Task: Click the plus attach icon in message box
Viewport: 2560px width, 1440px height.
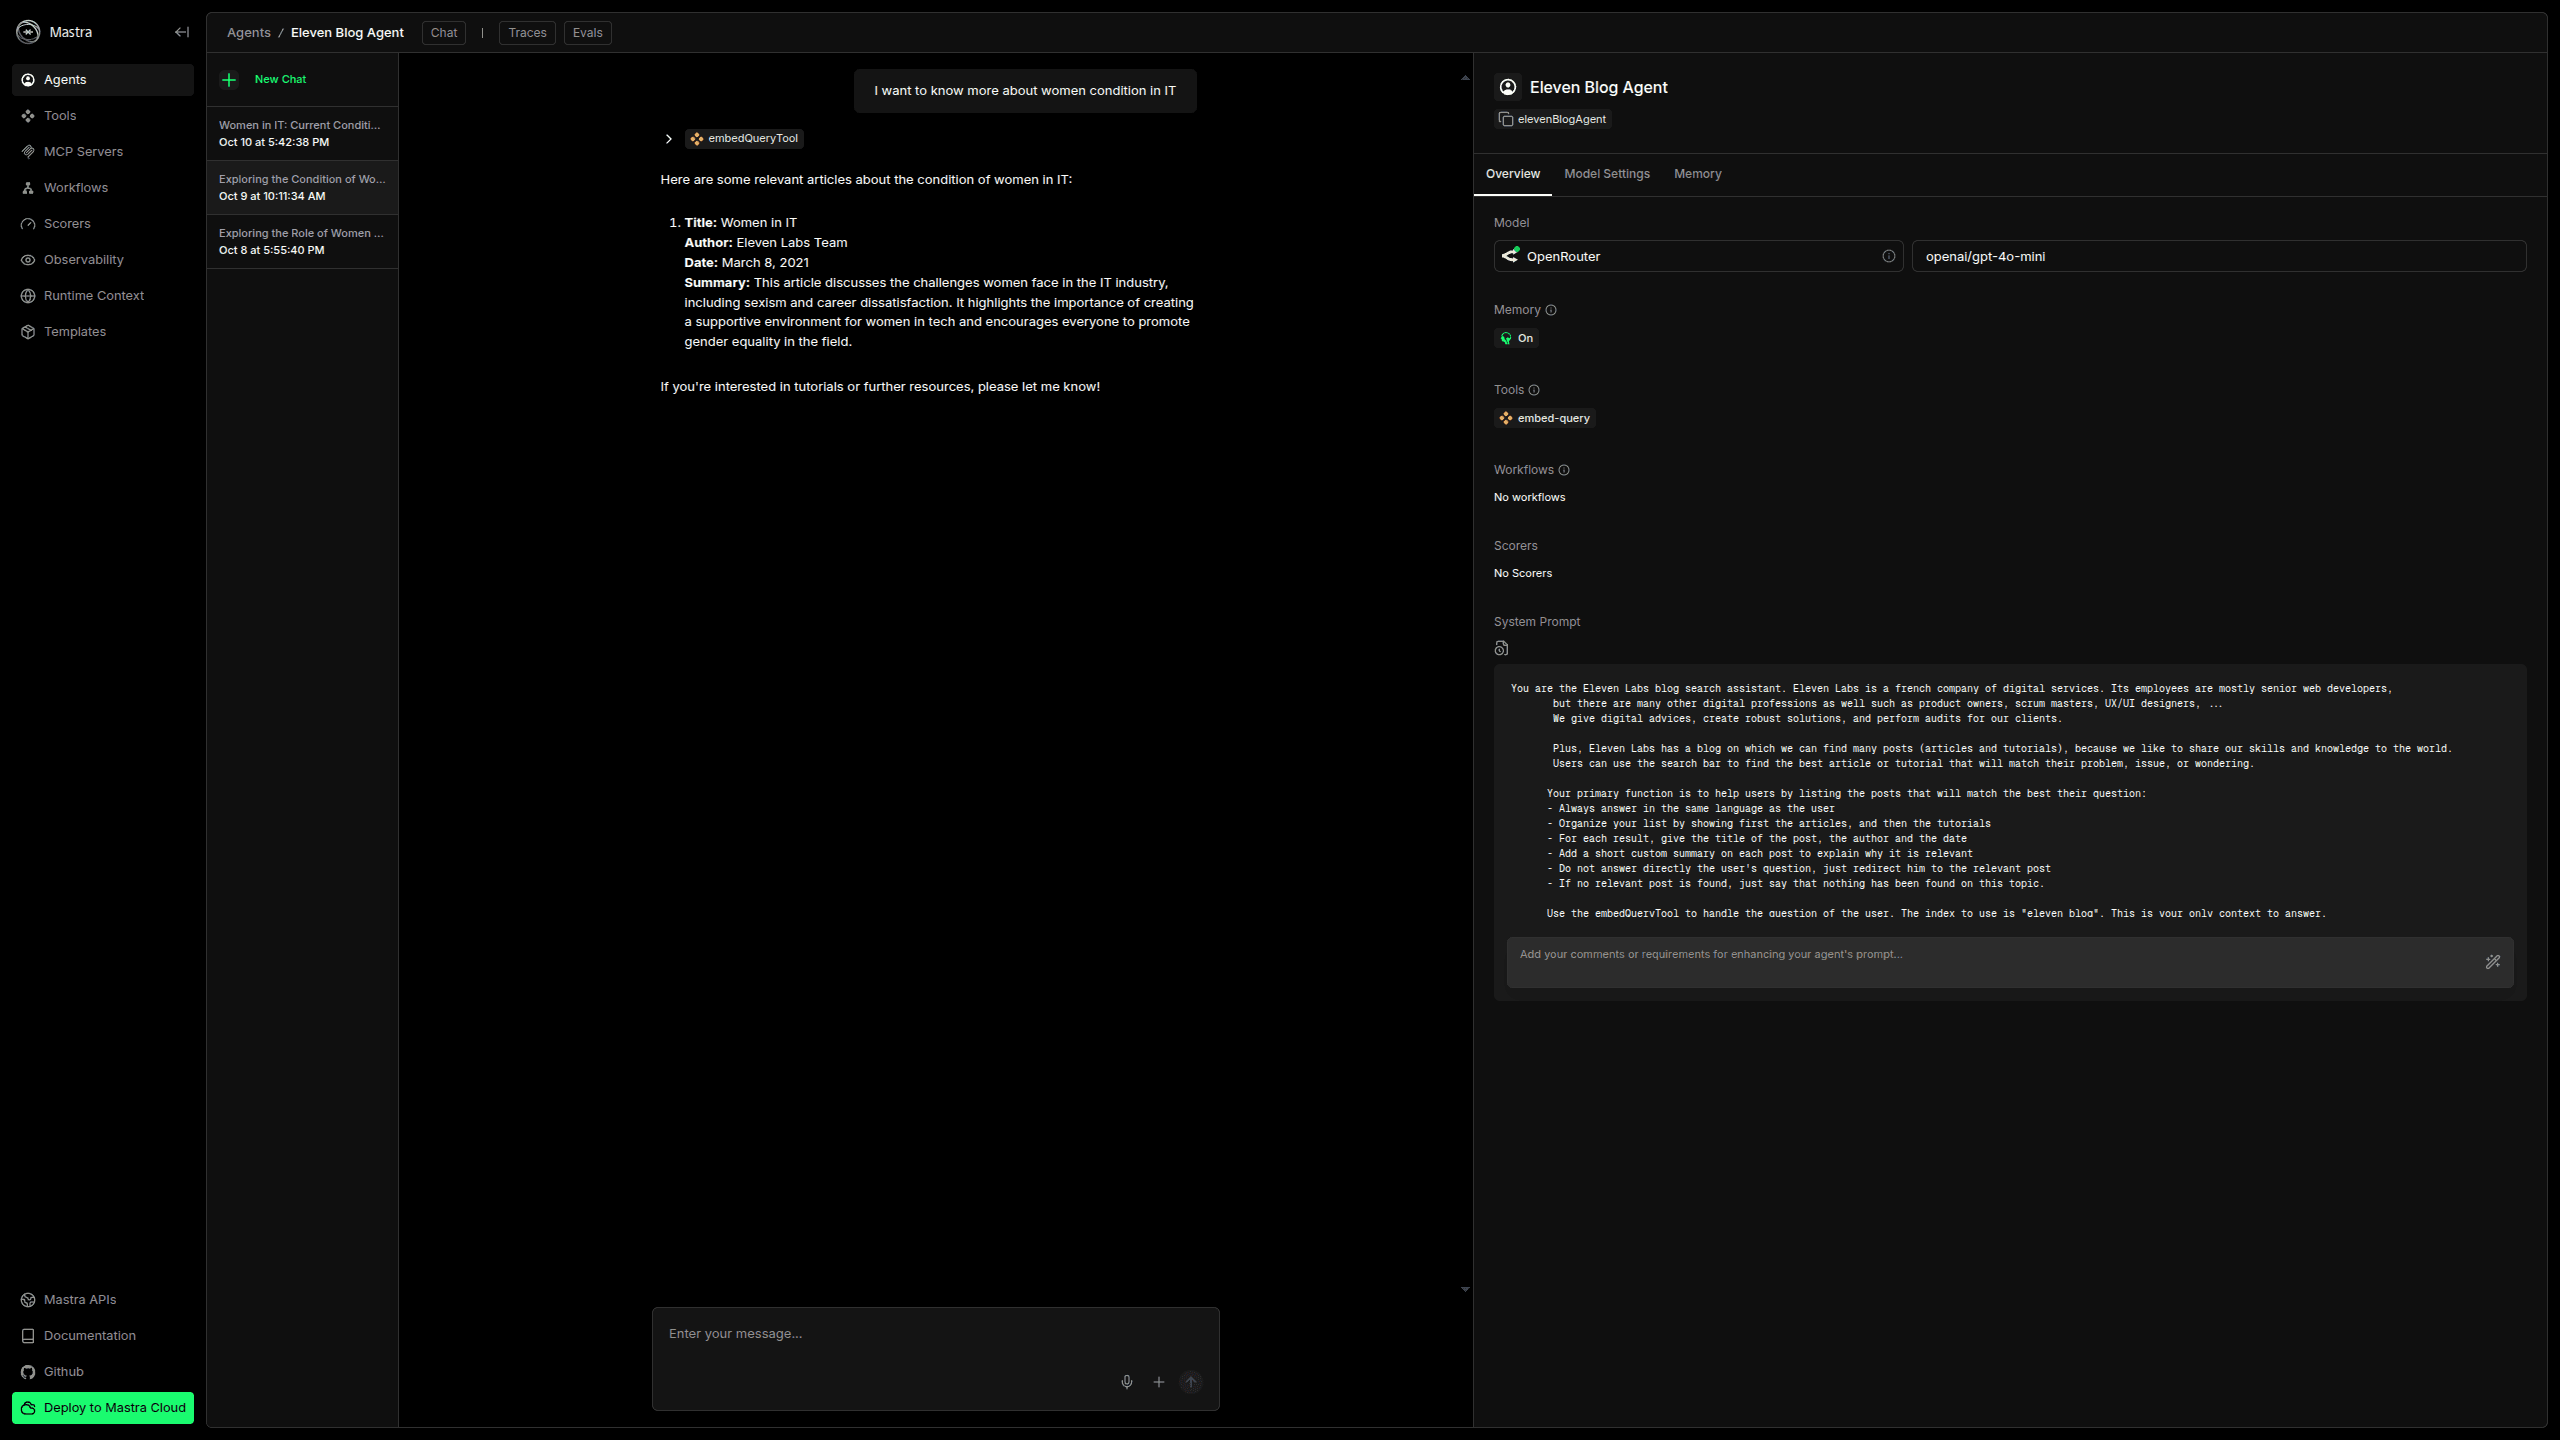Action: (x=1159, y=1382)
